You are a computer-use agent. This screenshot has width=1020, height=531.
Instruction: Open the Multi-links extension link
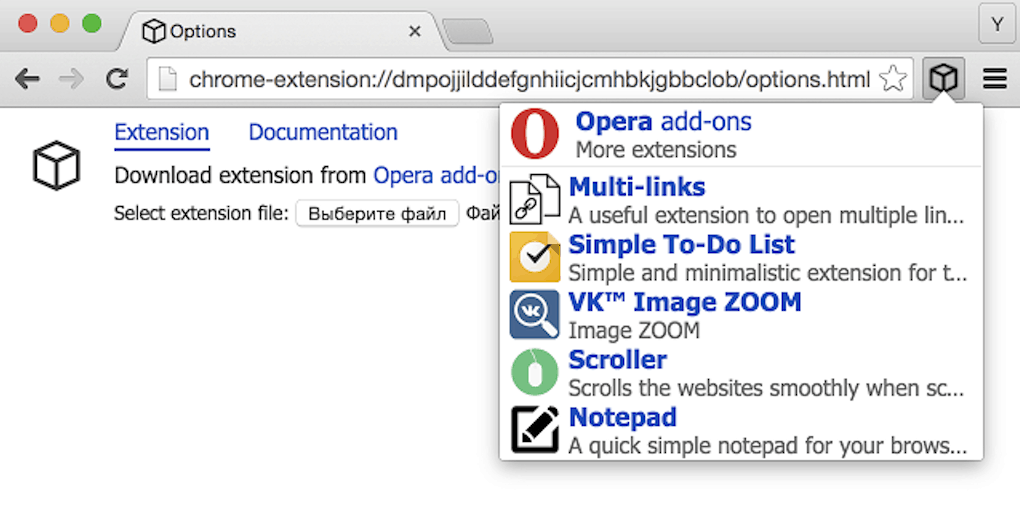637,187
